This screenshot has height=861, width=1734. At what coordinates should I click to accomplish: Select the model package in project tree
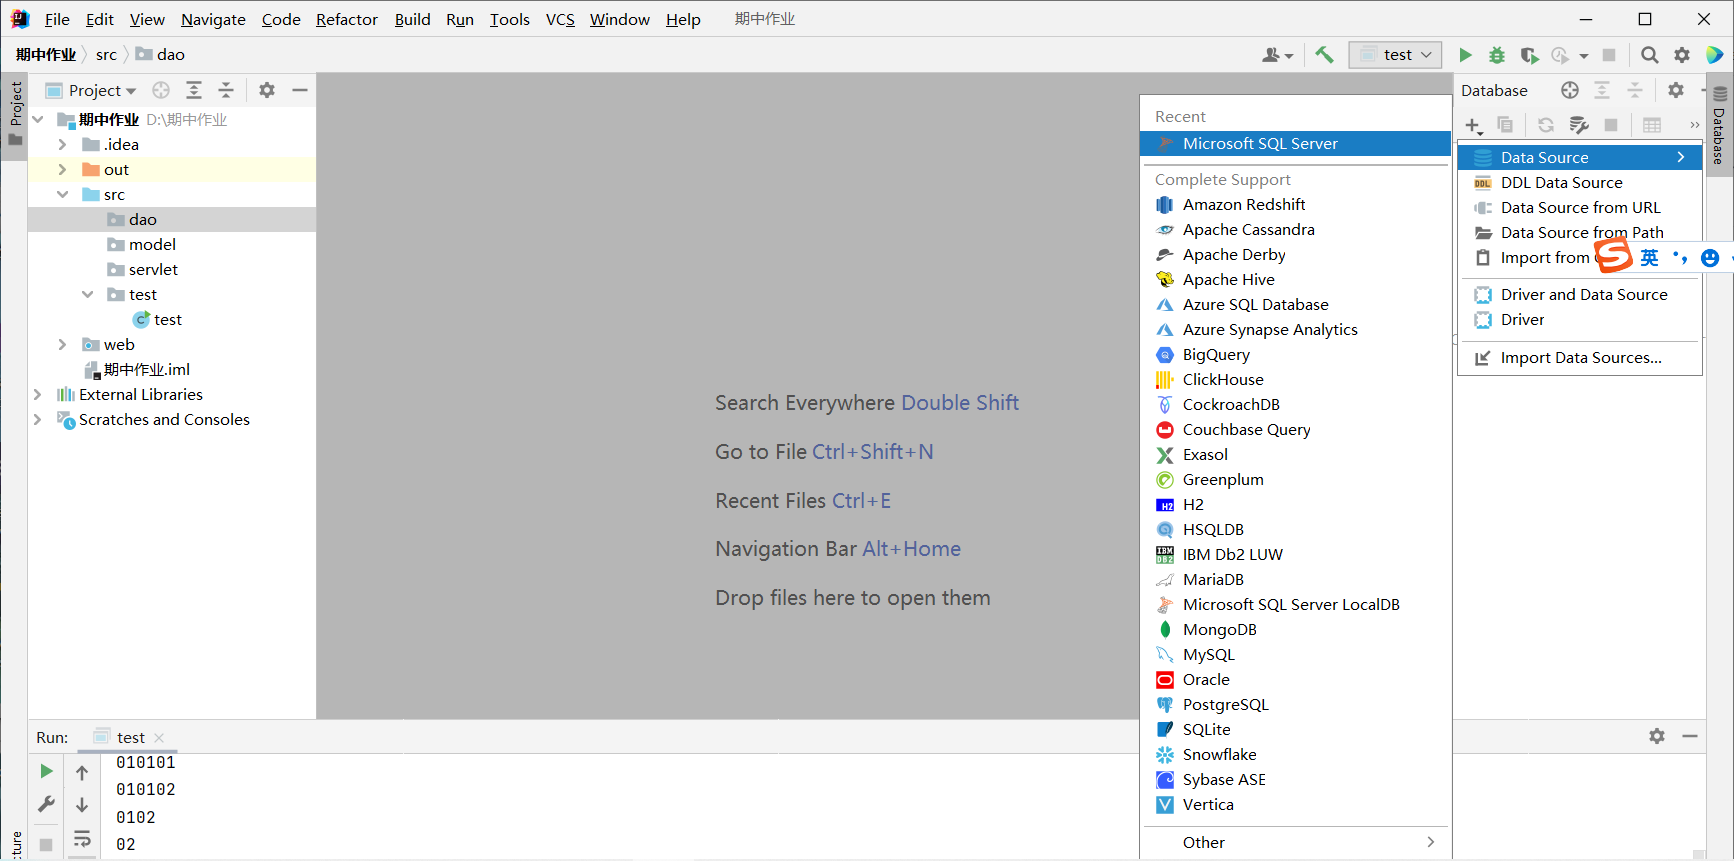tap(152, 245)
